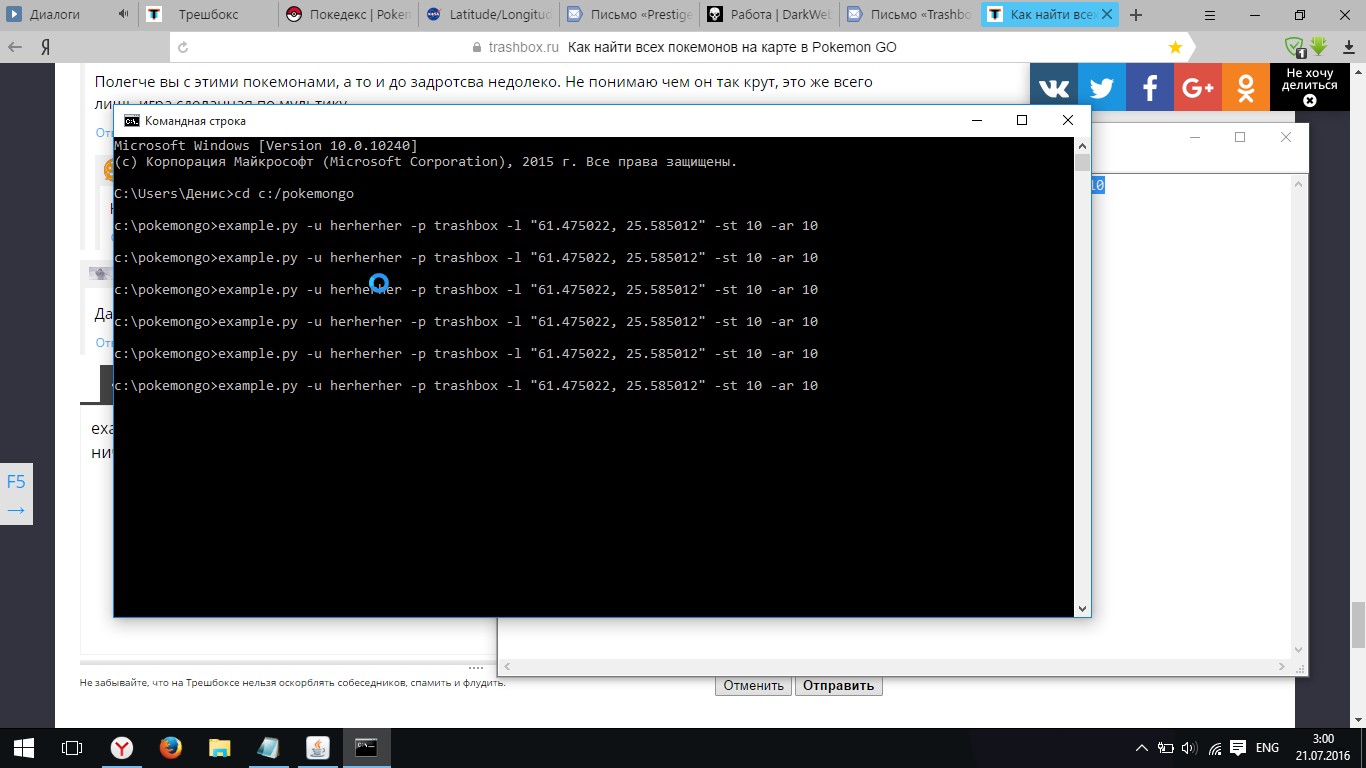
Task: Select Command Prompt on the taskbar
Action: click(366, 747)
